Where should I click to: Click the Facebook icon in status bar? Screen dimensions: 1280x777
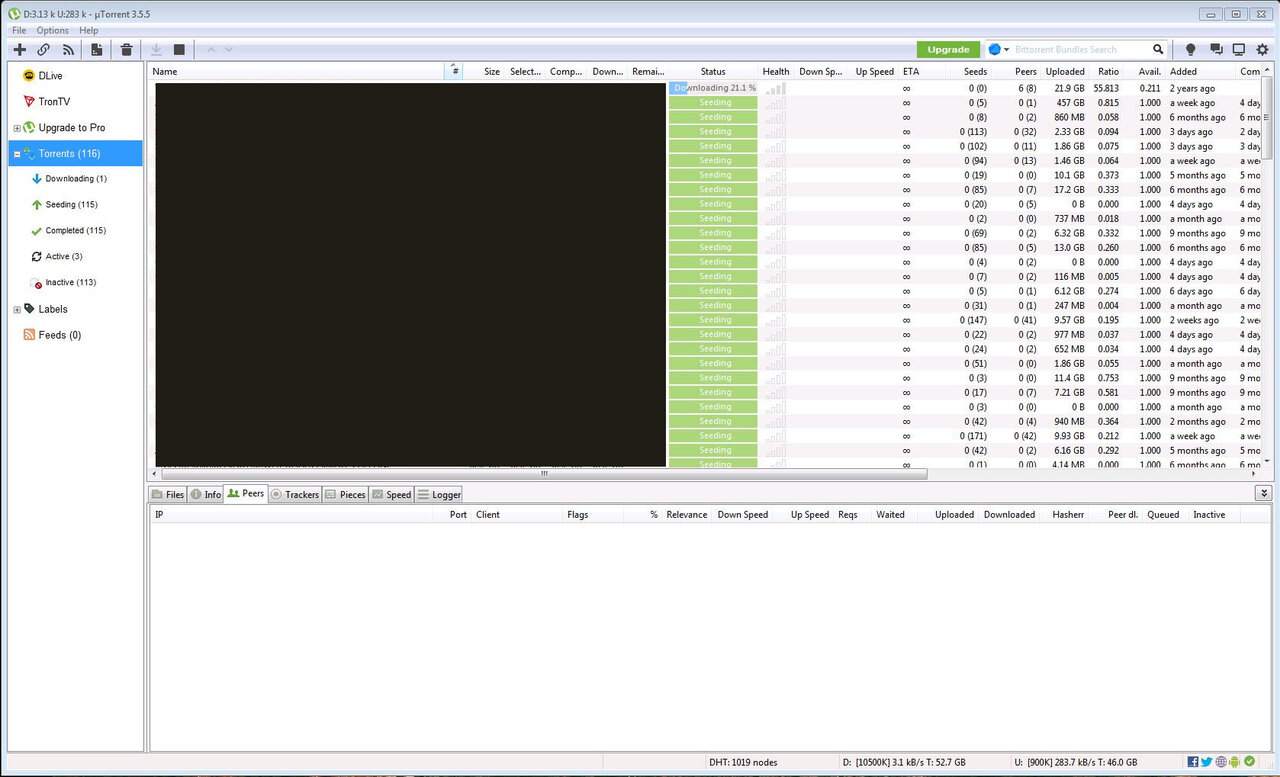[x=1193, y=762]
